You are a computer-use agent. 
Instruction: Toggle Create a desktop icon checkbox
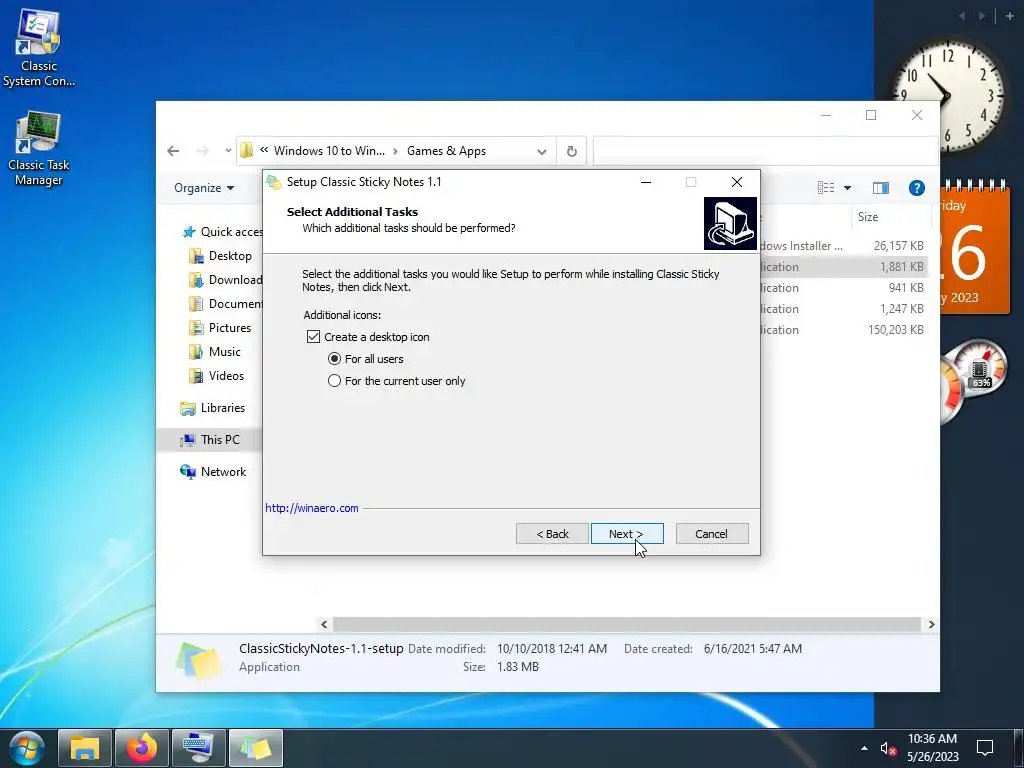tap(313, 337)
